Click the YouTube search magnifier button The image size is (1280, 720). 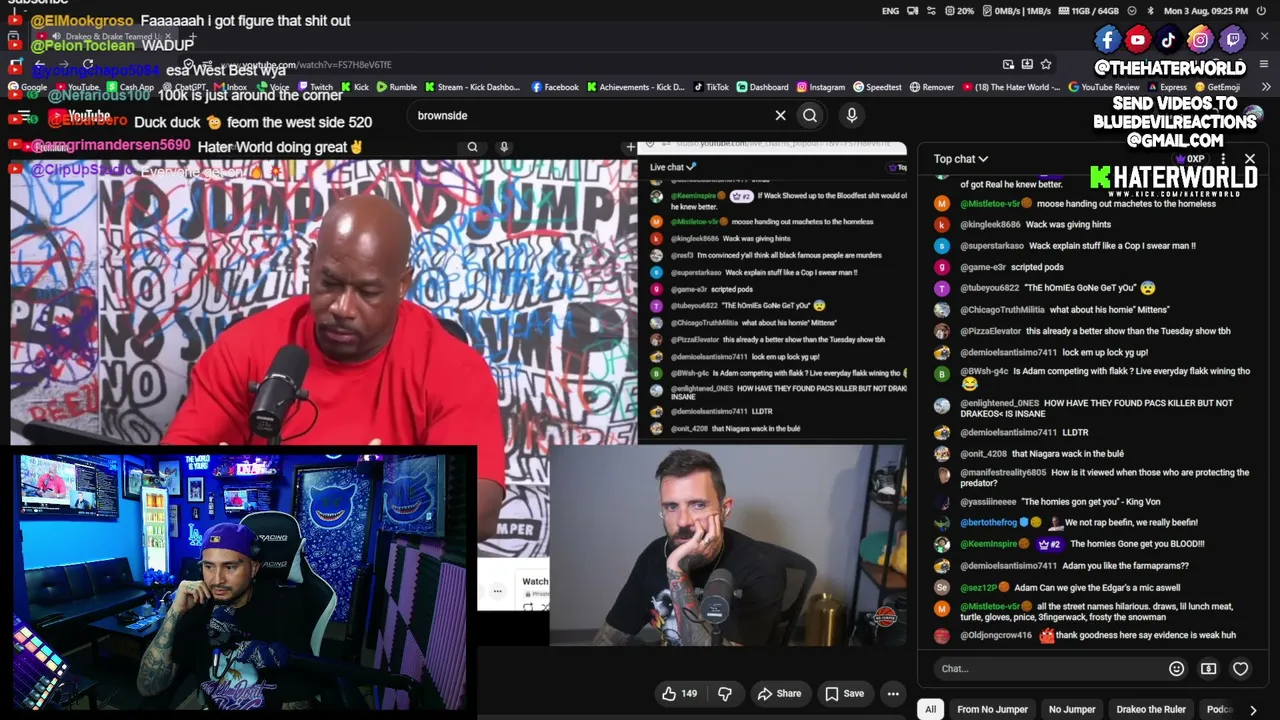tap(810, 115)
